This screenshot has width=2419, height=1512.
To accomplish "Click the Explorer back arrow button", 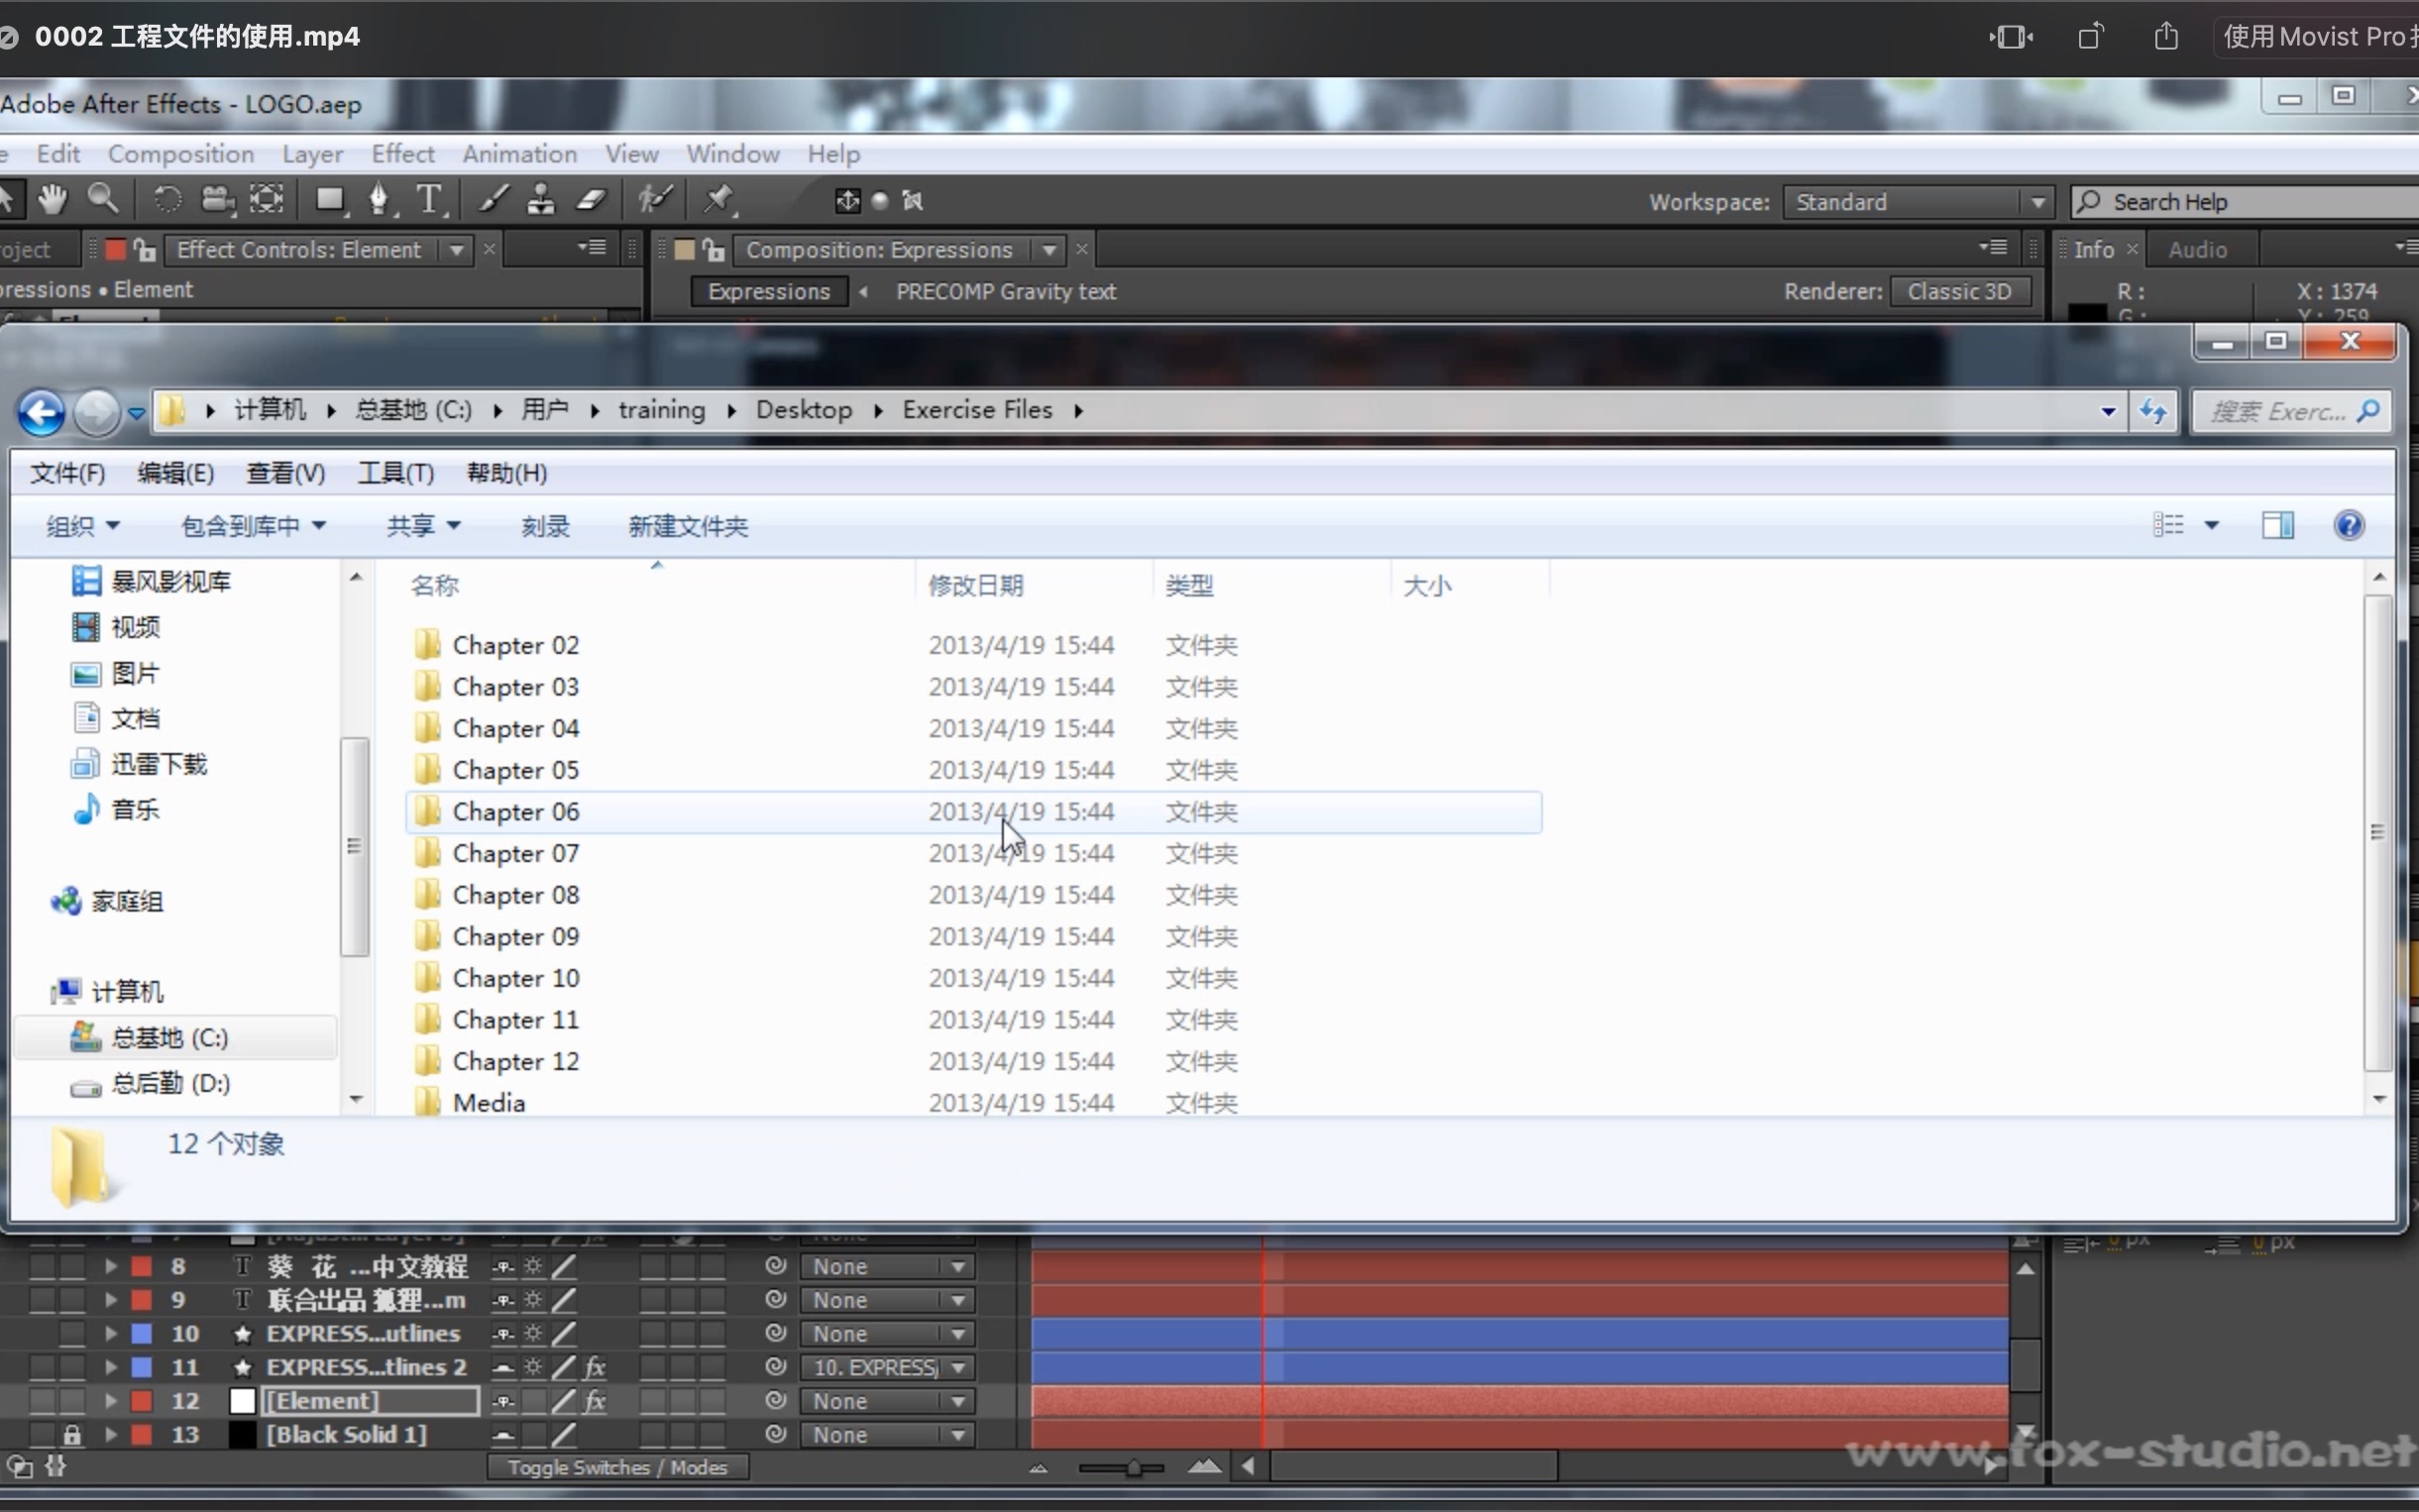I will point(42,412).
